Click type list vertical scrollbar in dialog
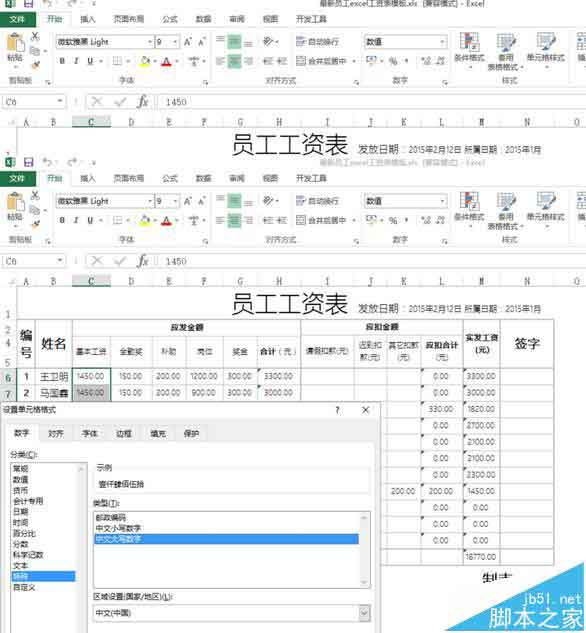Image resolution: width=586 pixels, height=633 pixels. pyautogui.click(x=364, y=549)
